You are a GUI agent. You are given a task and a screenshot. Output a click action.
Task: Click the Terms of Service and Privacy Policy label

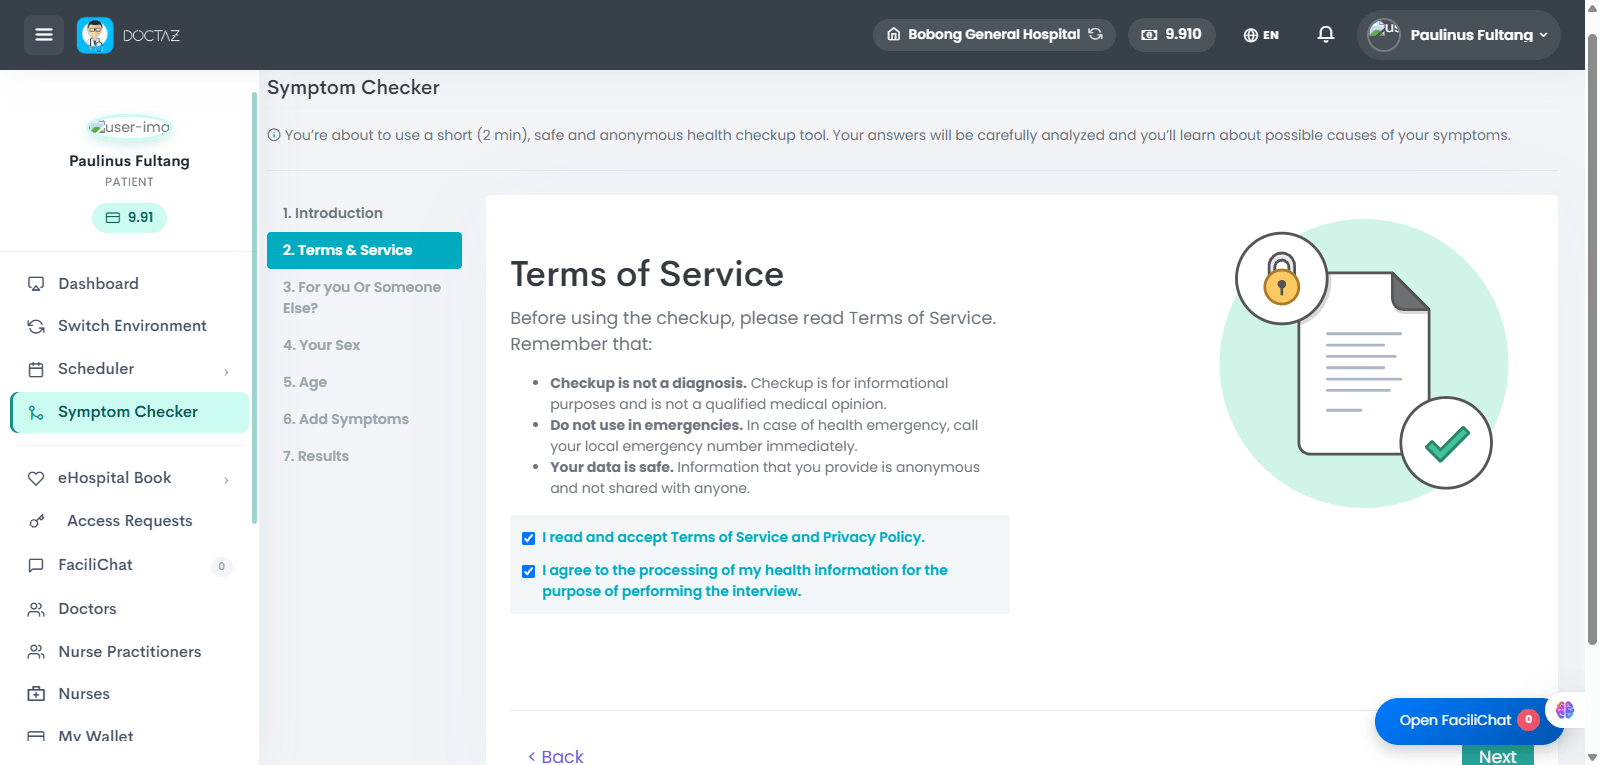[733, 537]
